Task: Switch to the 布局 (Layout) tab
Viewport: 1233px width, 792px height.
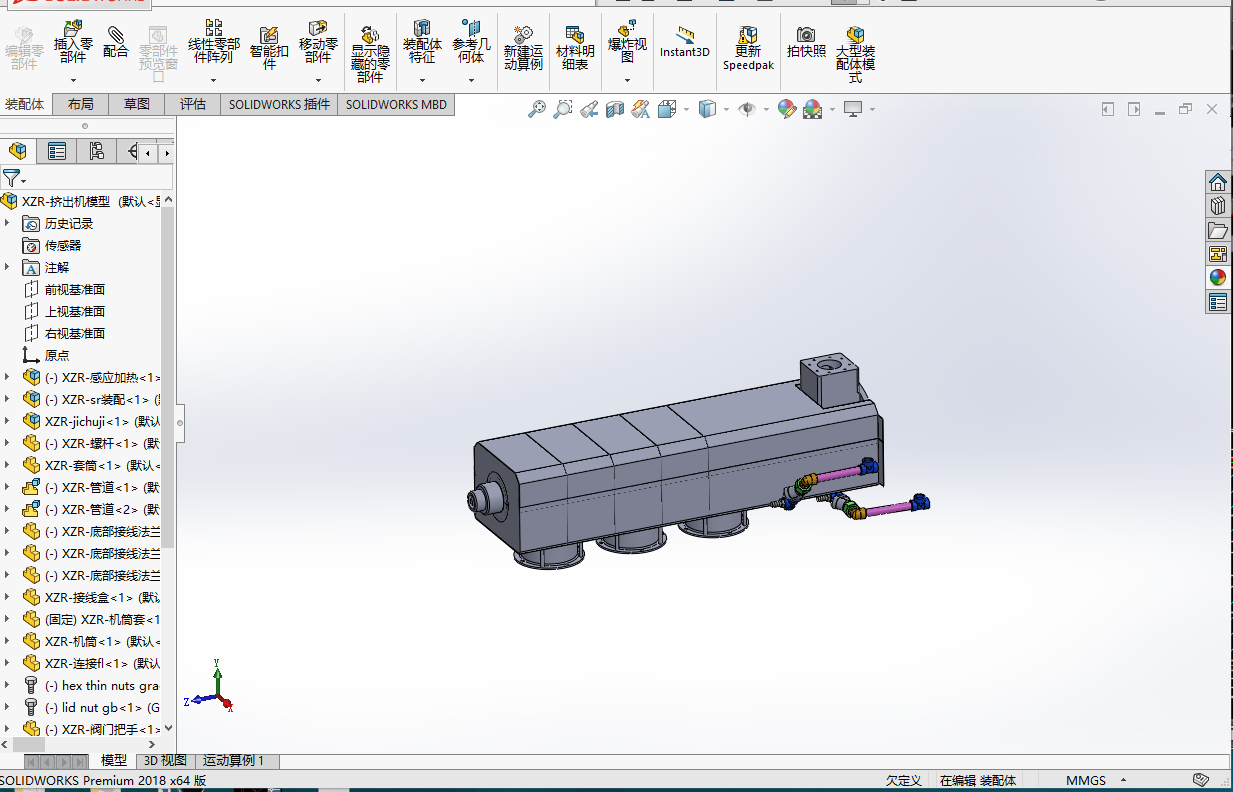Action: [80, 104]
